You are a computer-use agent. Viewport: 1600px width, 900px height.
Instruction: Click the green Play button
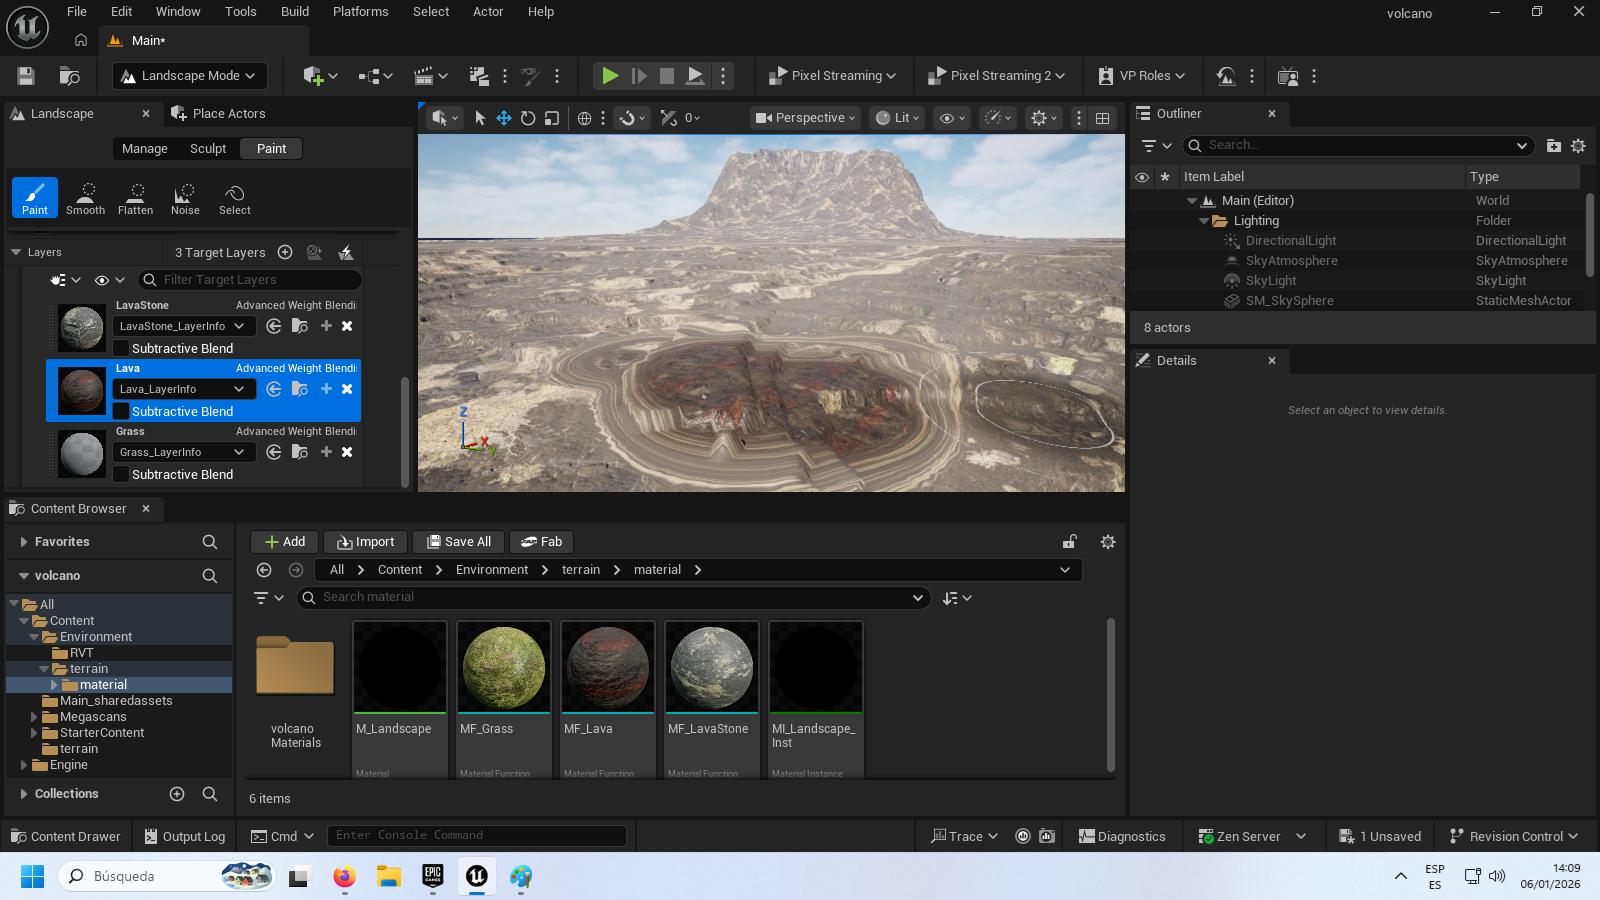(x=609, y=76)
